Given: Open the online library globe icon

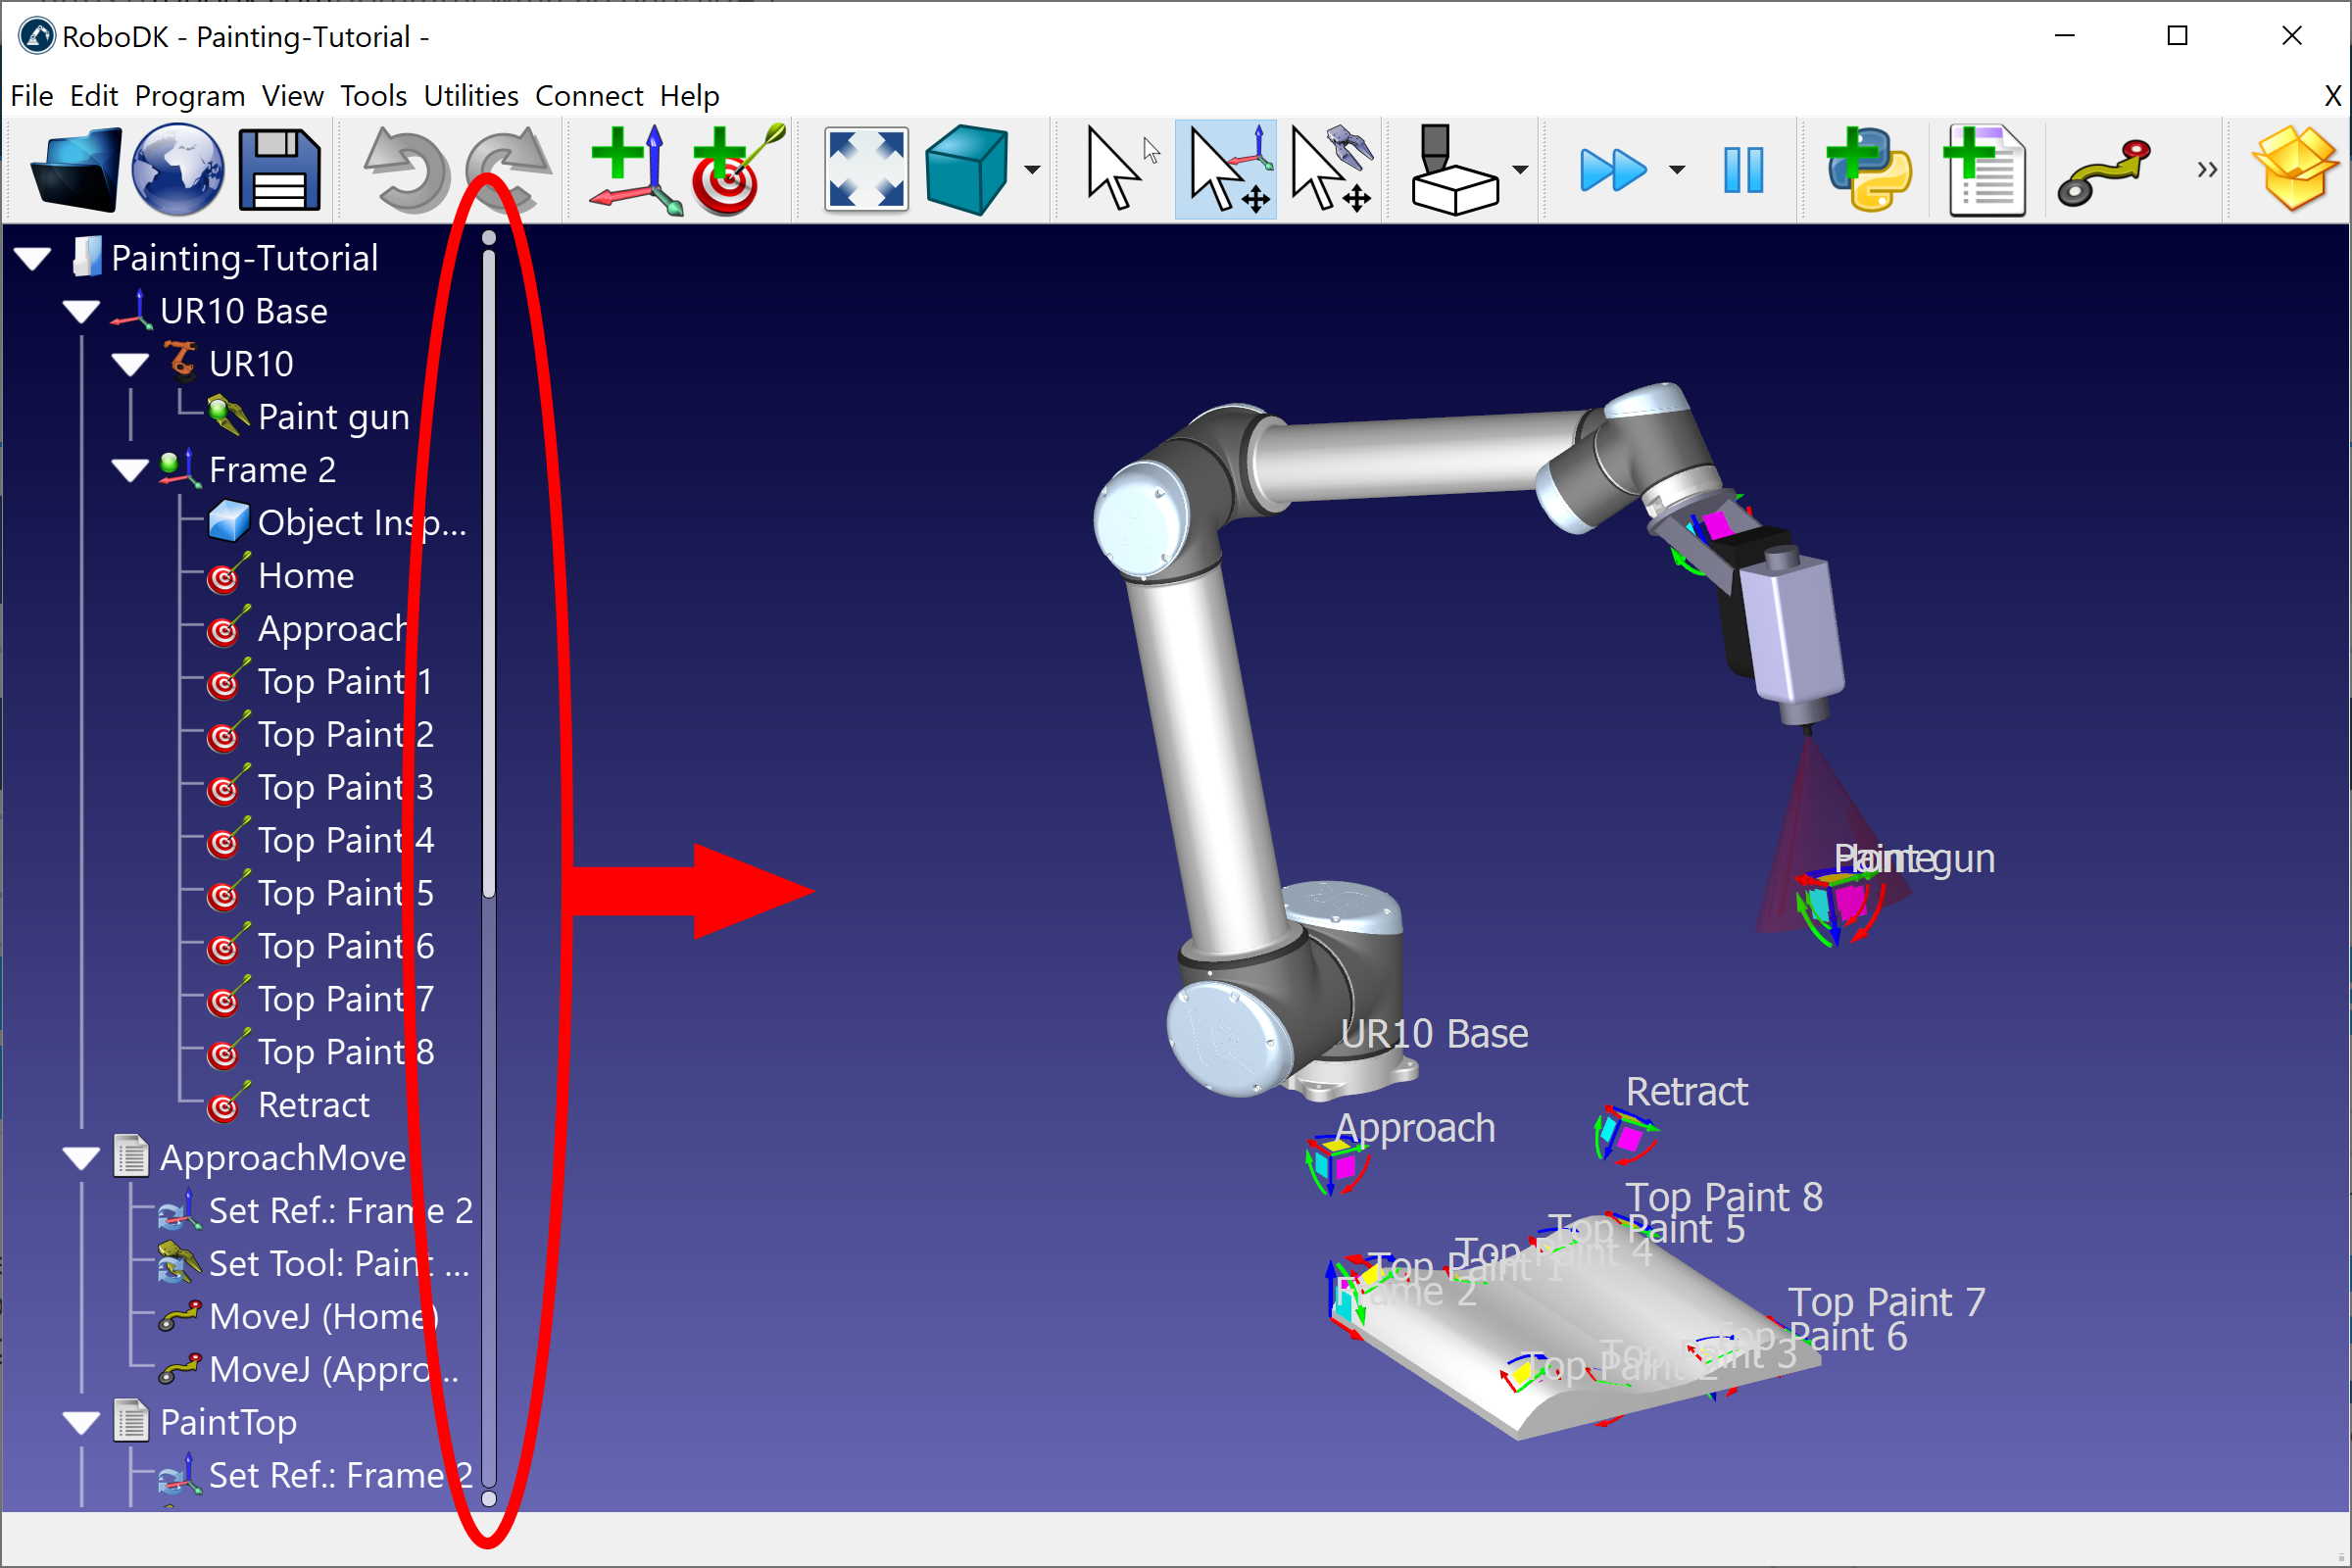Looking at the screenshot, I should click(x=178, y=170).
